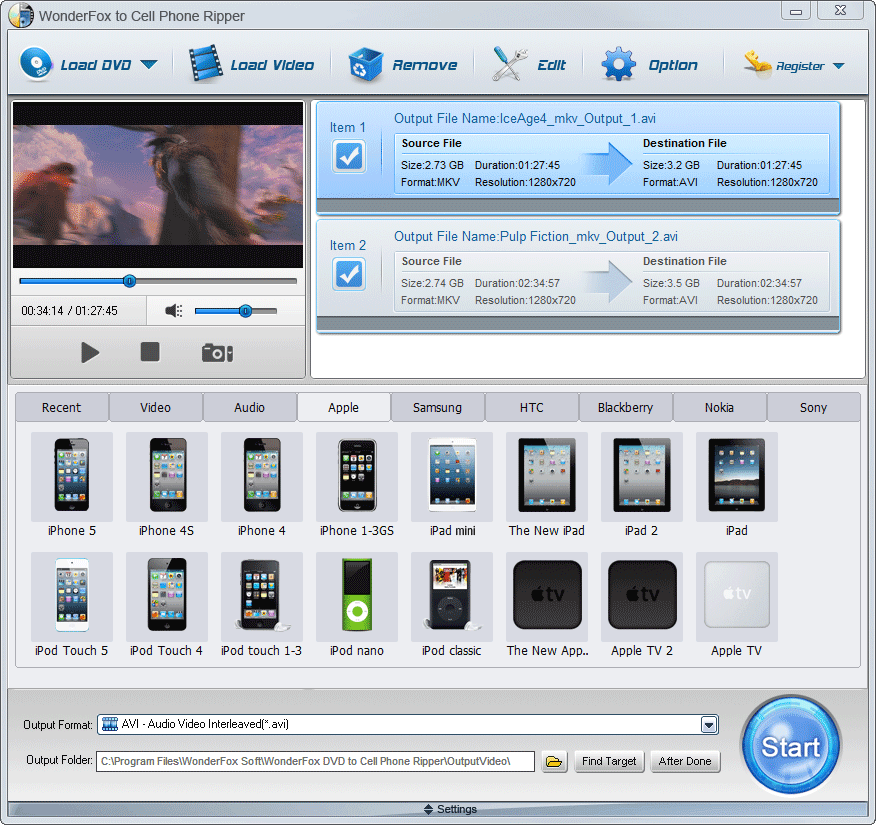Take a snapshot with camera icon

pos(217,353)
